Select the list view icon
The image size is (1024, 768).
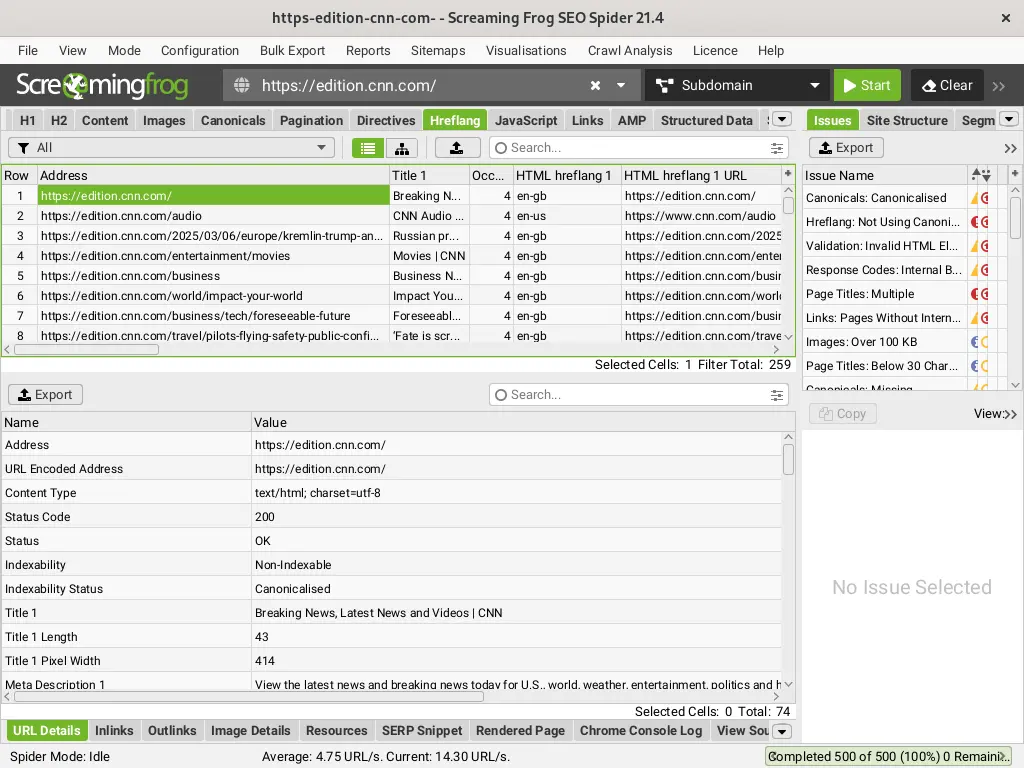[368, 148]
